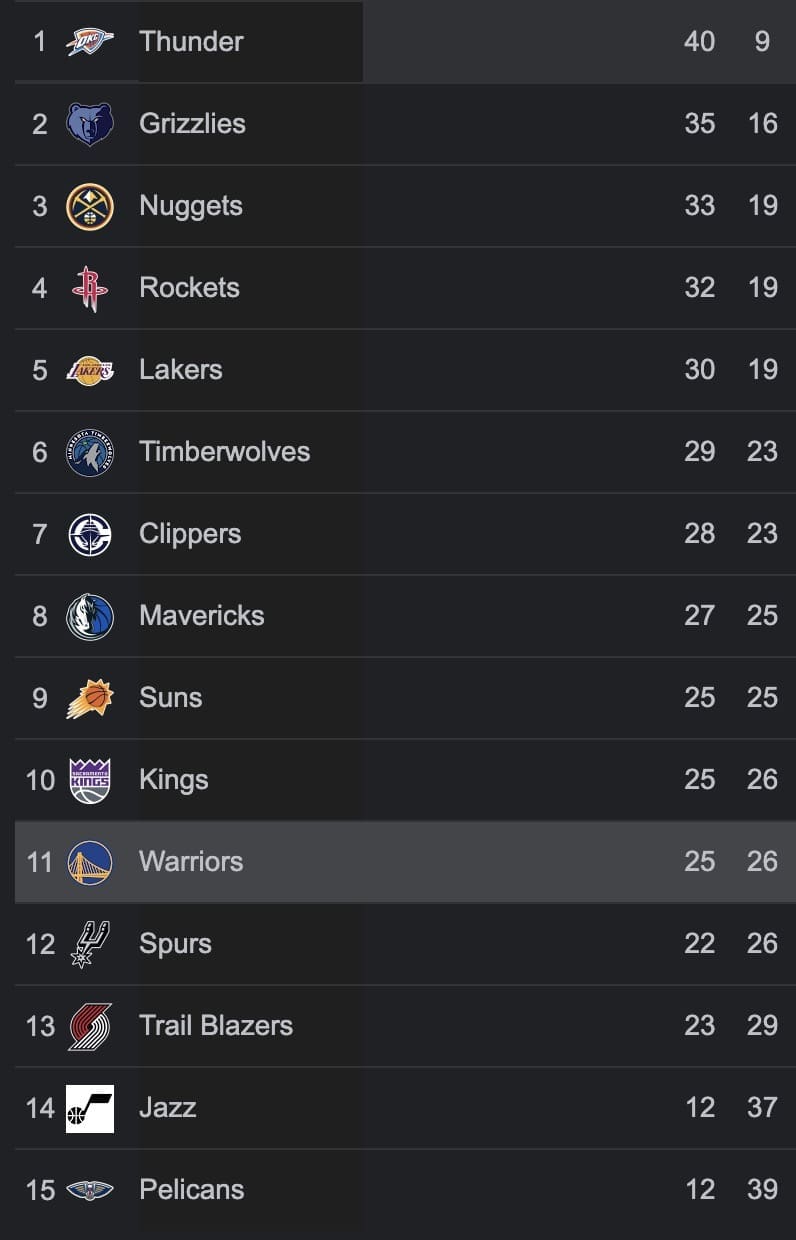Click the Clippers team logo
Viewport: 796px width, 1240px height.
point(90,534)
